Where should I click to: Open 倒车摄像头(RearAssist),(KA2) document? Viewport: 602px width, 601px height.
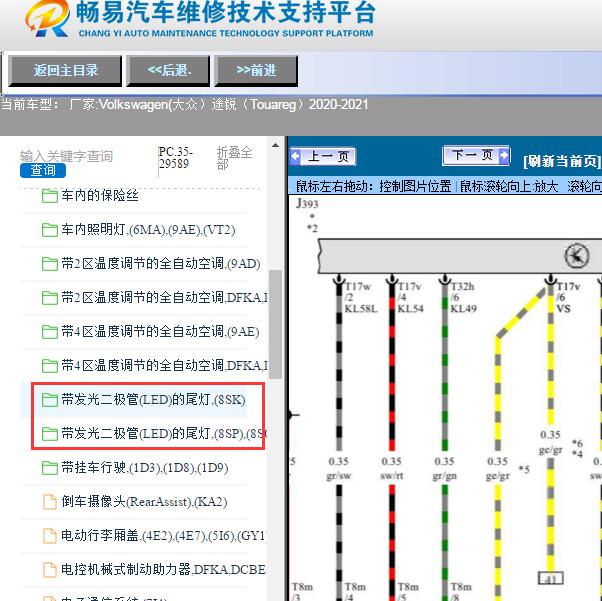144,502
